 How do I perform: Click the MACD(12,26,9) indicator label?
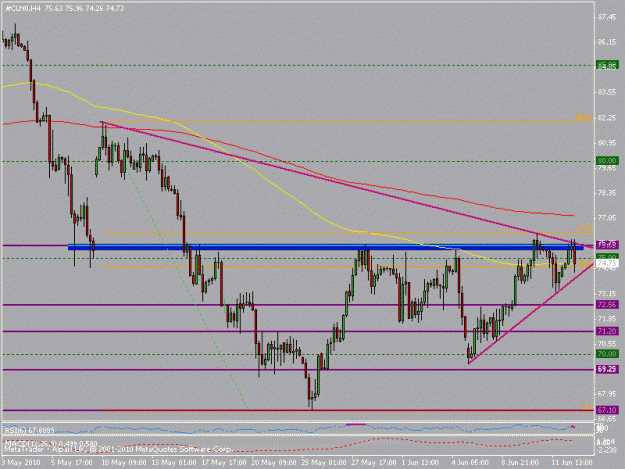coord(51,443)
